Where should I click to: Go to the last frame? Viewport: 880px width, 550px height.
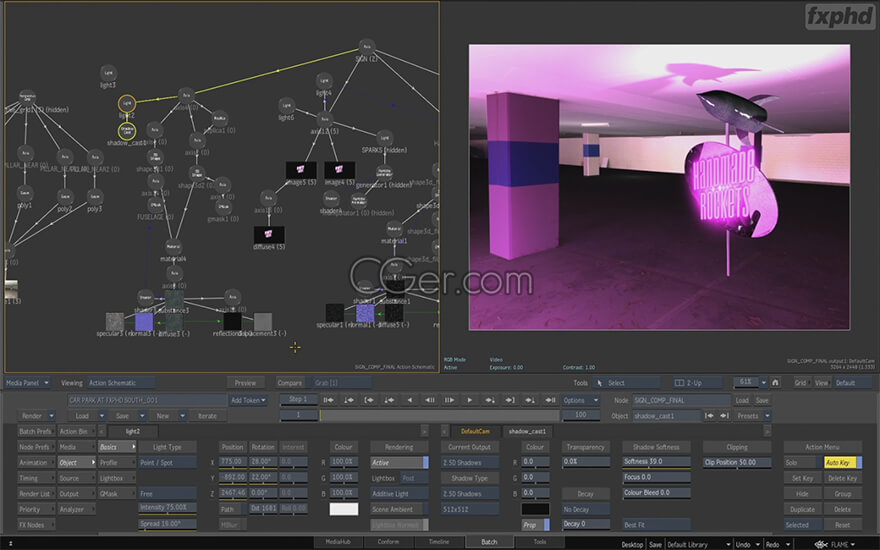tap(551, 400)
